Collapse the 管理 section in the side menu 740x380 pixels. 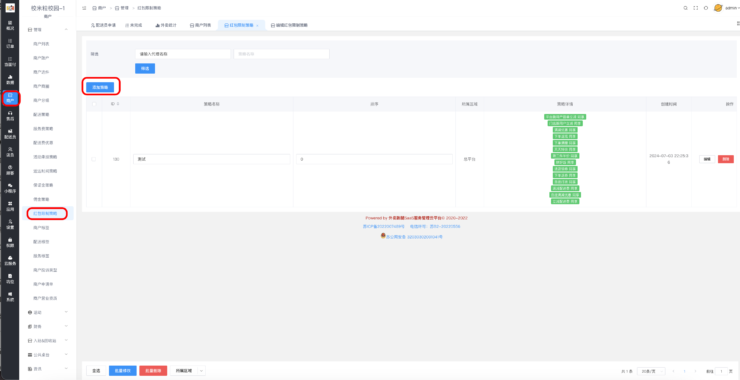pos(66,29)
